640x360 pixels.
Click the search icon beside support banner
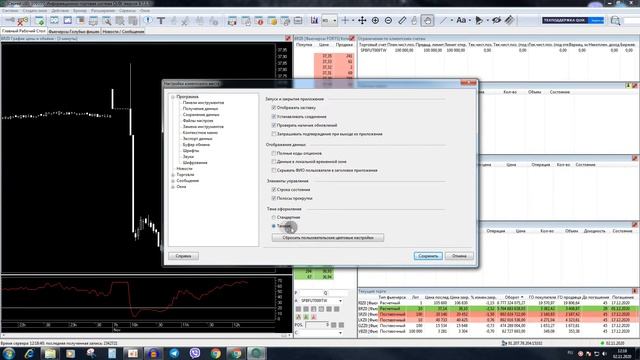[615, 20]
